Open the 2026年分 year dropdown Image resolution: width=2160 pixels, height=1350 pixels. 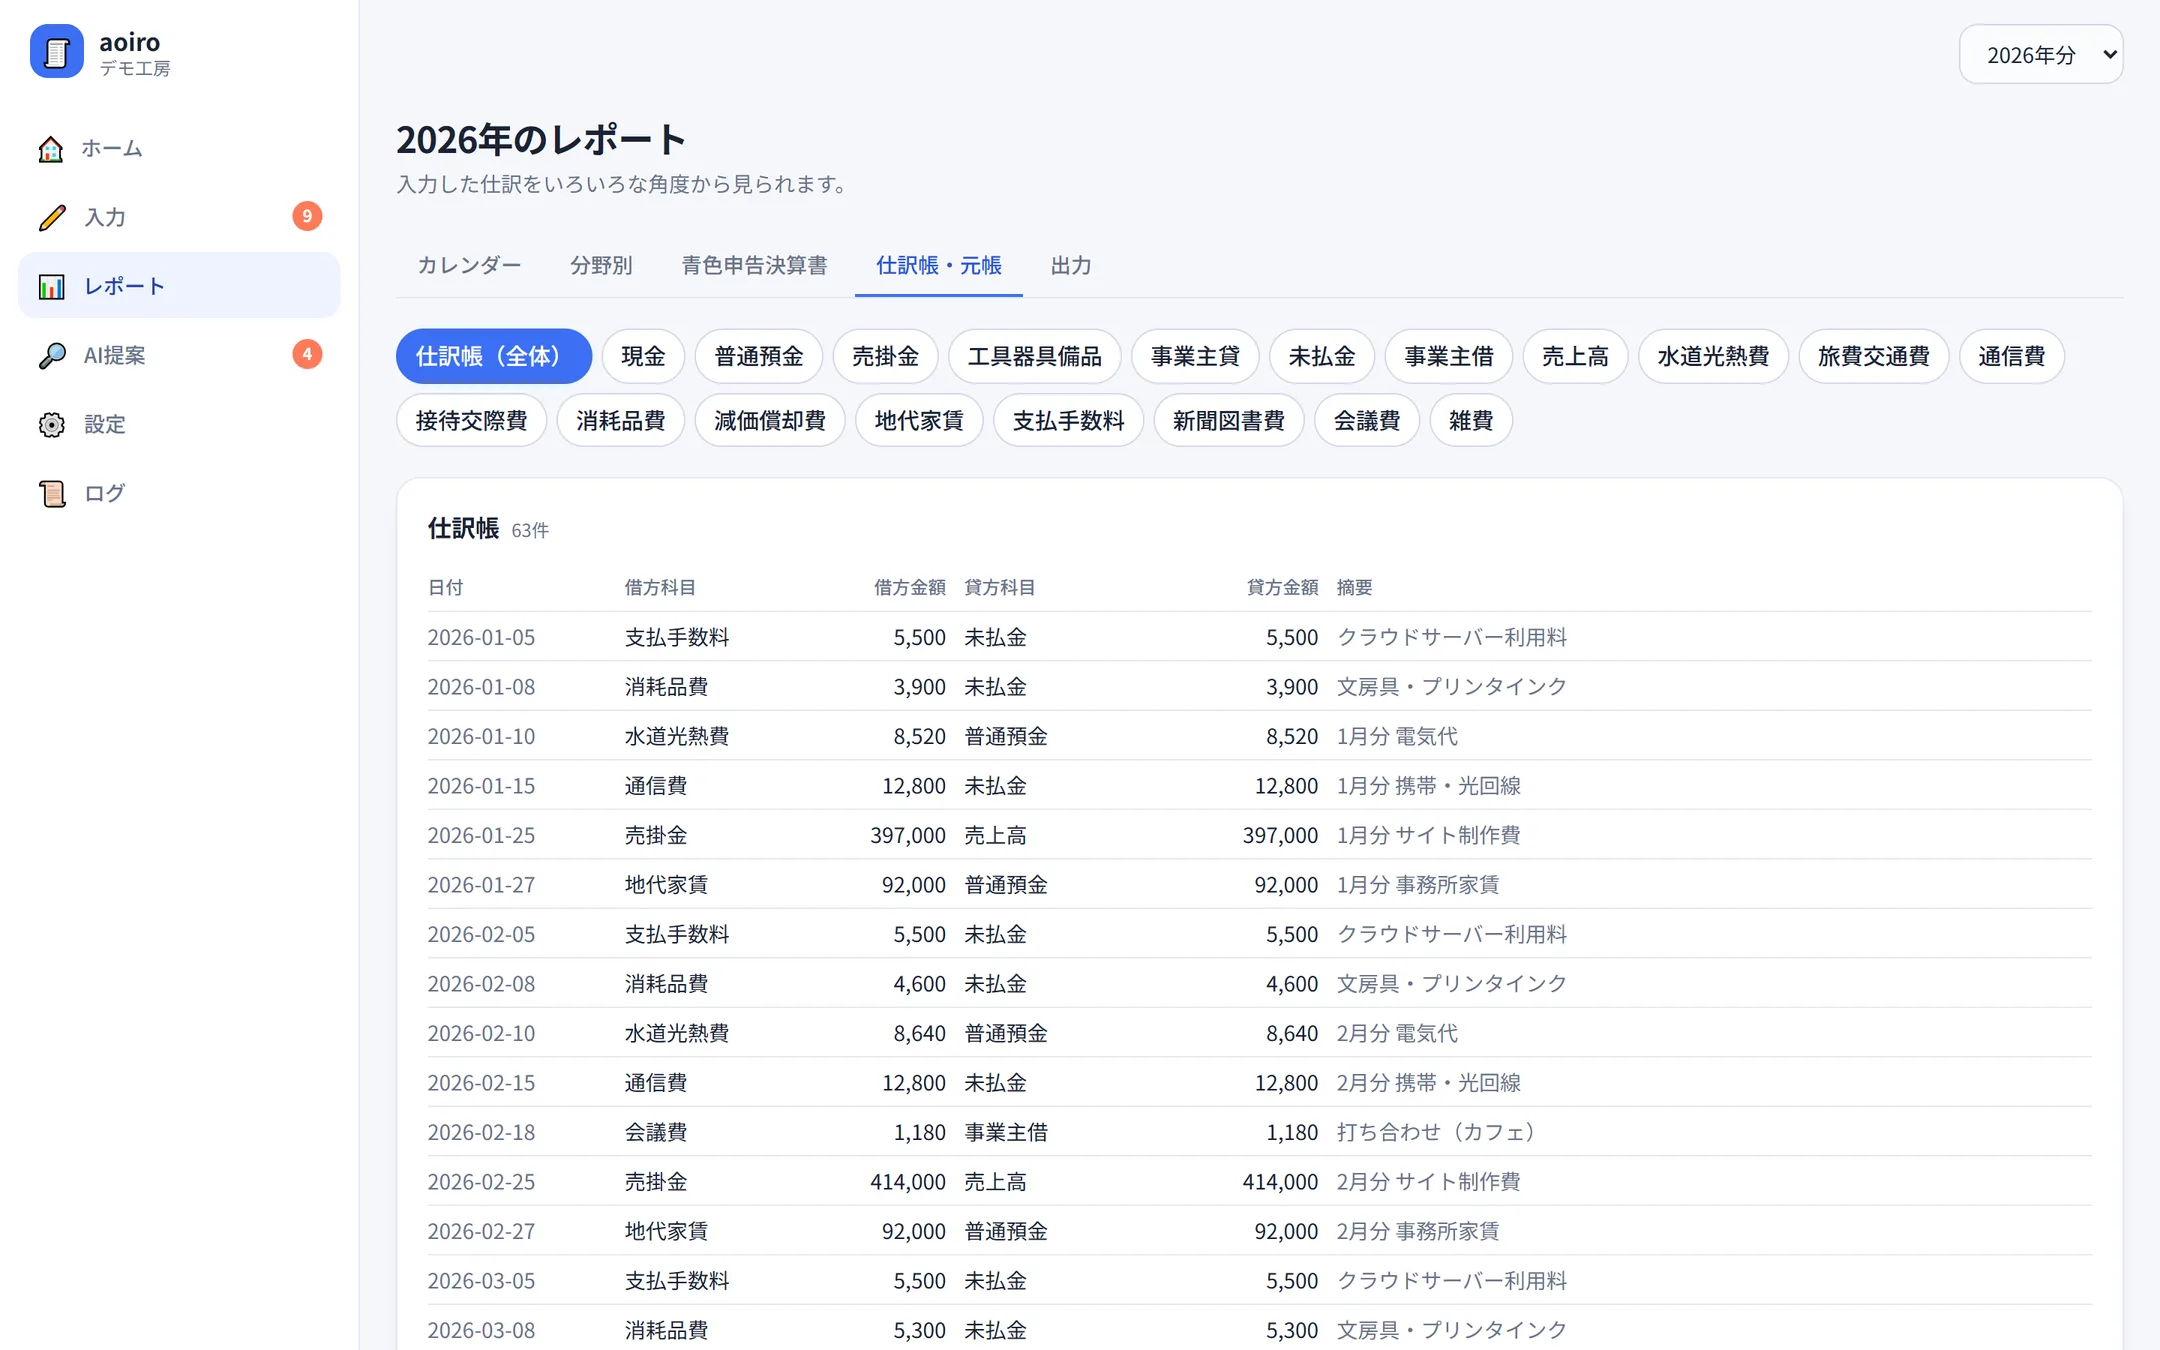pos(2041,54)
